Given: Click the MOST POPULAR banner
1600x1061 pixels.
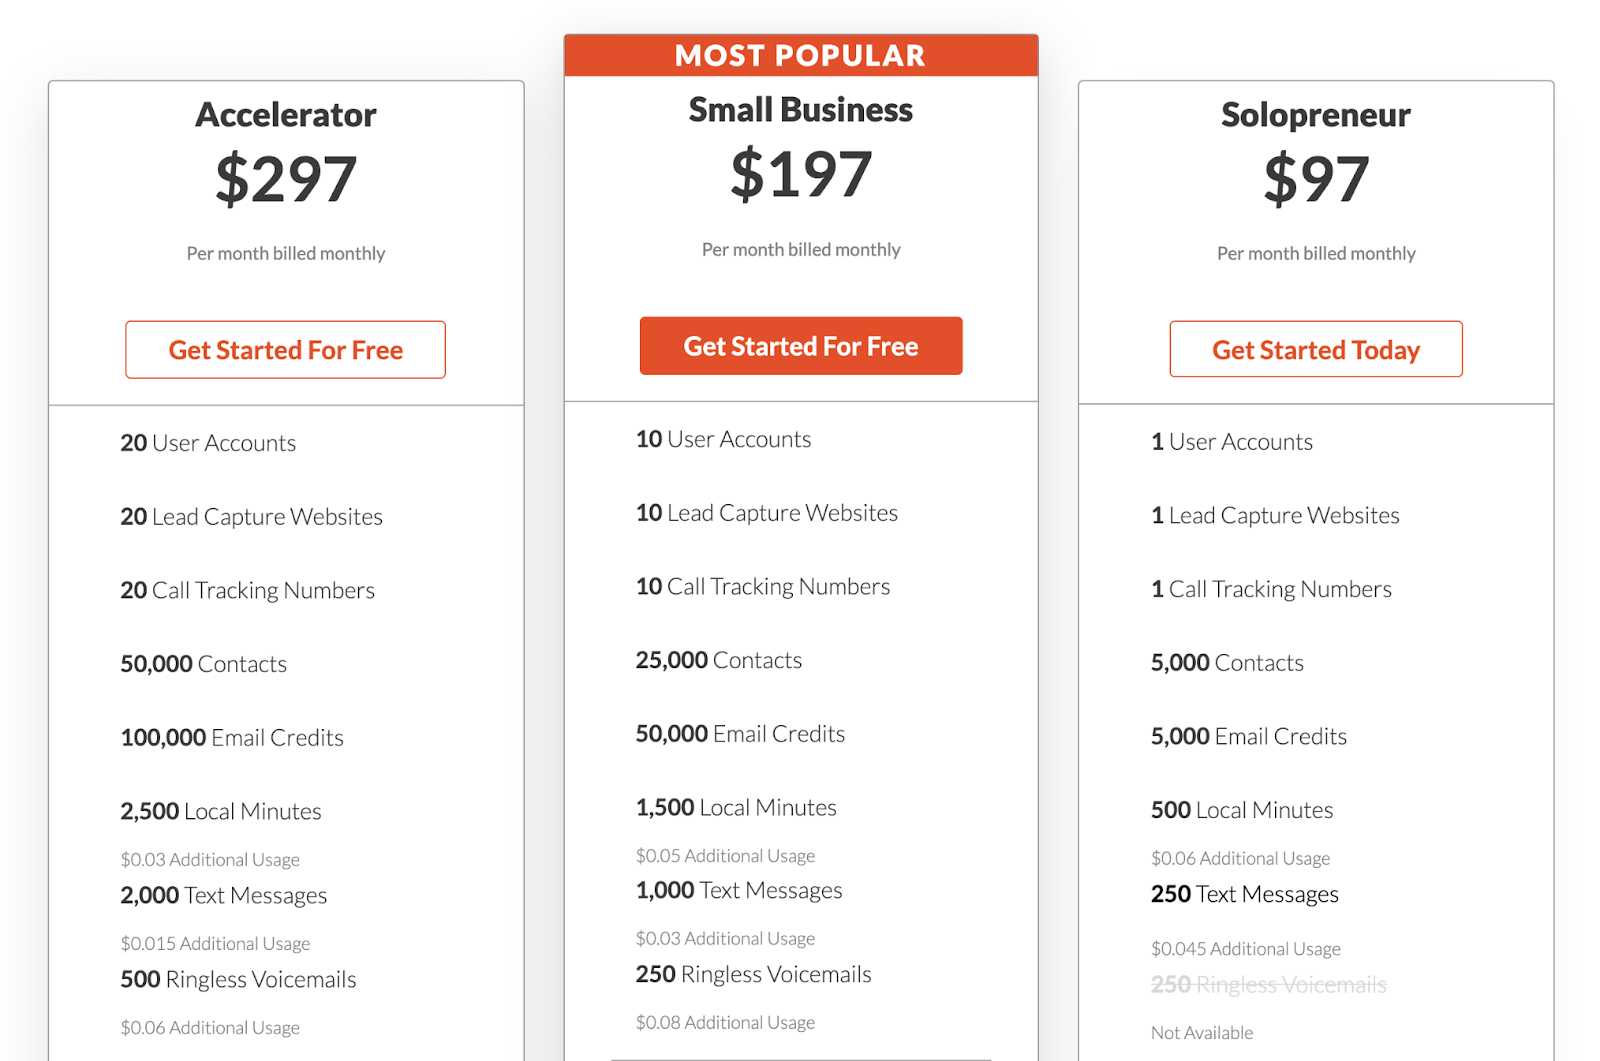Looking at the screenshot, I should 800,56.
